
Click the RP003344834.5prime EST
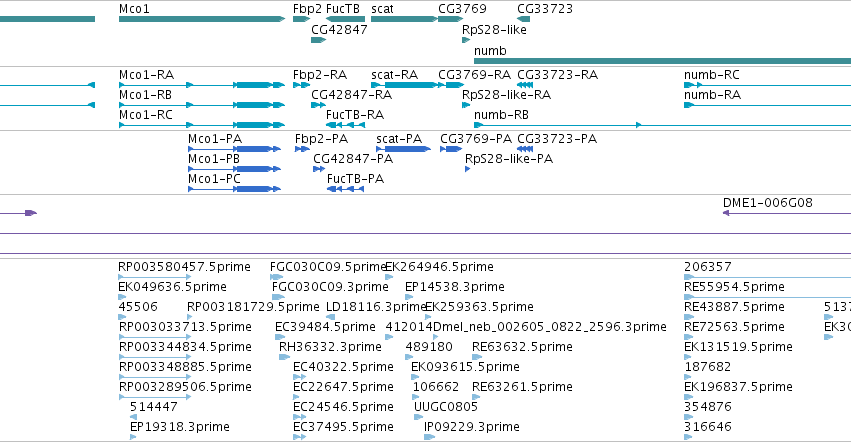[185, 346]
